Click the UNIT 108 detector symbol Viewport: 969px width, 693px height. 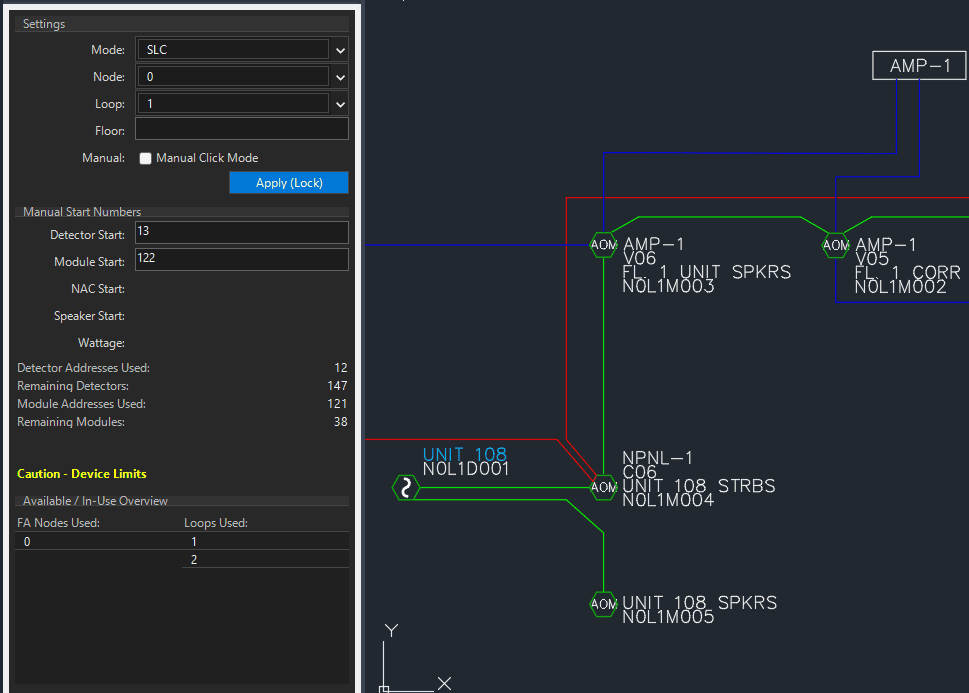point(405,488)
